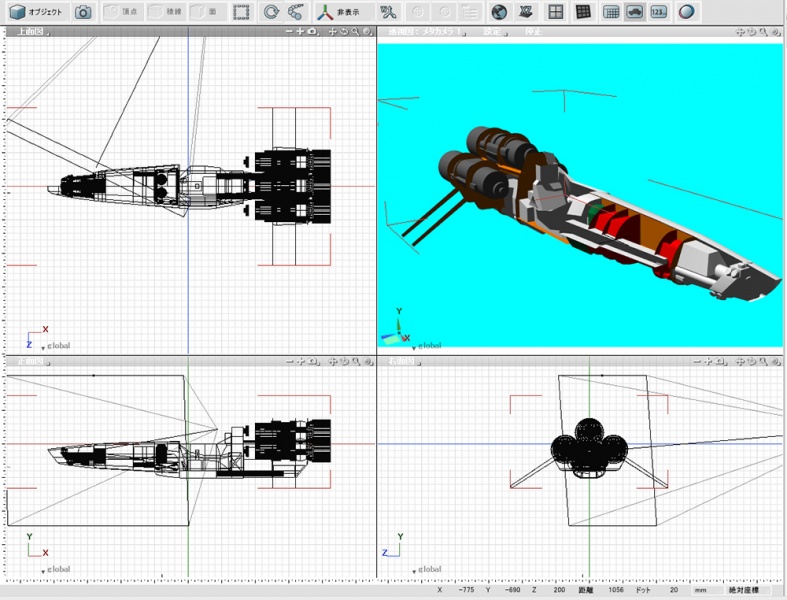
Task: Toggle the car-shaped shading mode button
Action: tap(635, 12)
